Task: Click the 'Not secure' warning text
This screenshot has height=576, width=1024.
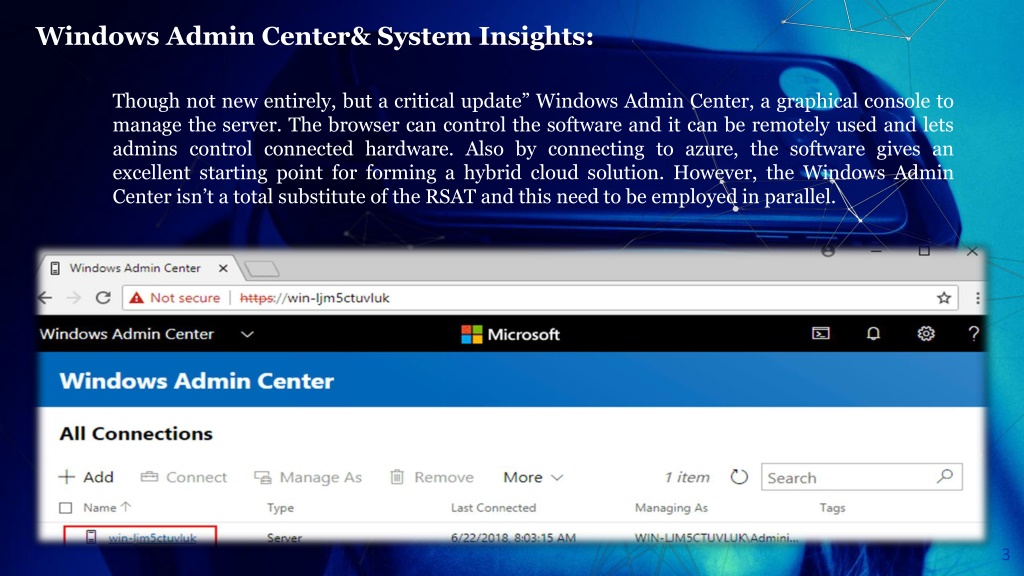Action: 185,298
